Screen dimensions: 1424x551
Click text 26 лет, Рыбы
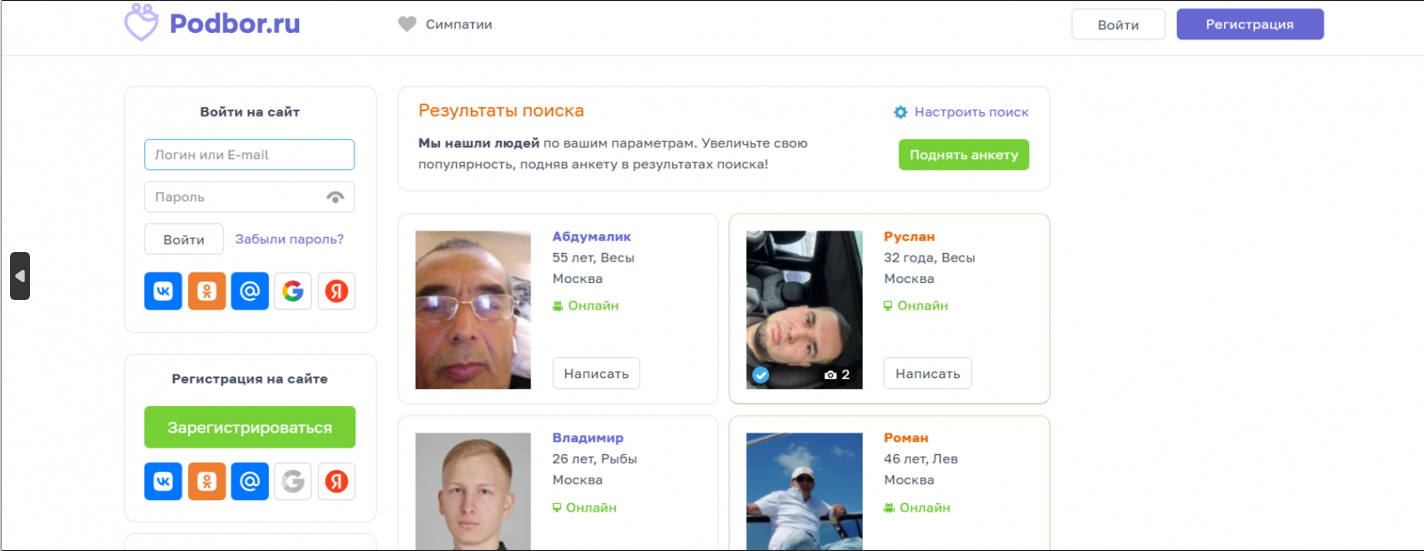[595, 459]
